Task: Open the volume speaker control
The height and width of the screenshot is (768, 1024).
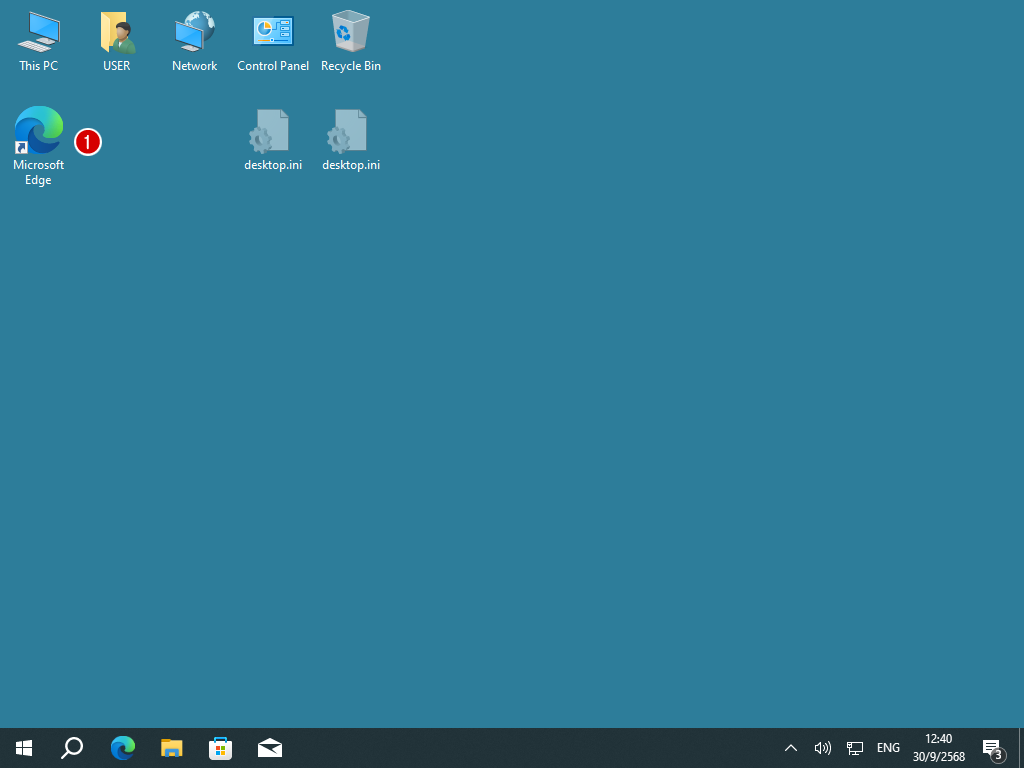Action: [x=823, y=748]
